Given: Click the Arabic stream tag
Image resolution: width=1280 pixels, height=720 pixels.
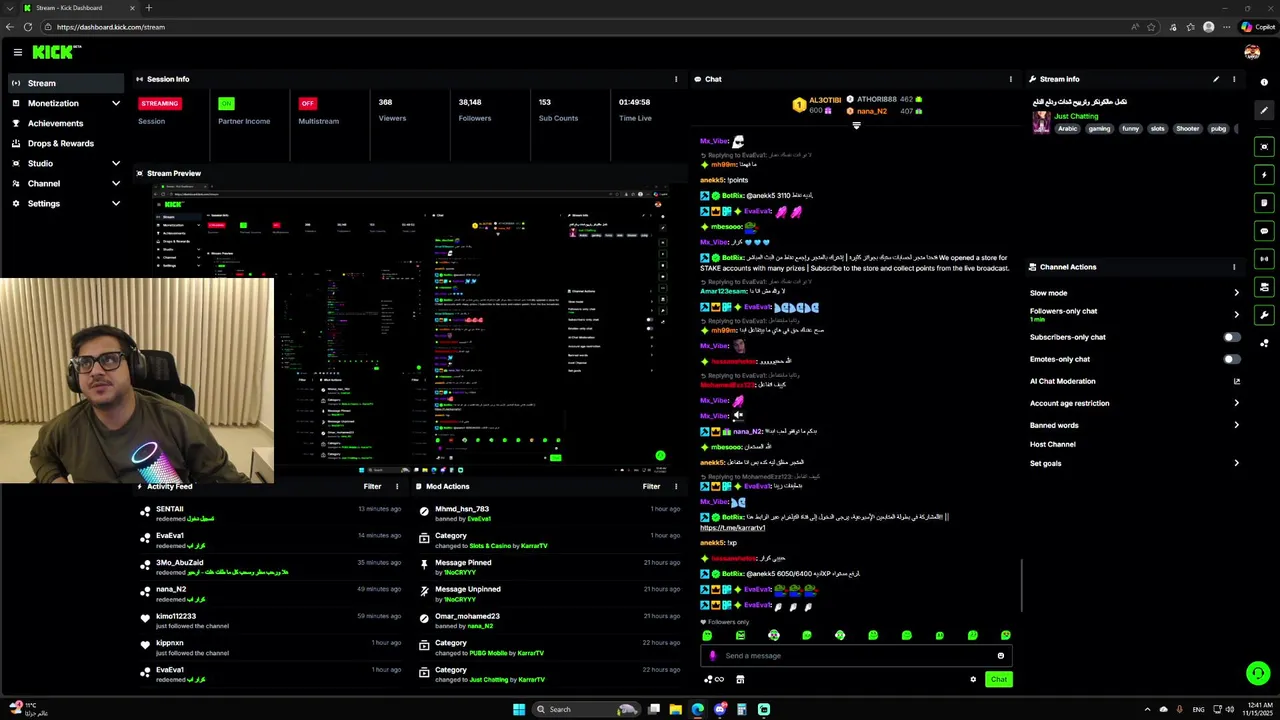Looking at the screenshot, I should point(1068,129).
